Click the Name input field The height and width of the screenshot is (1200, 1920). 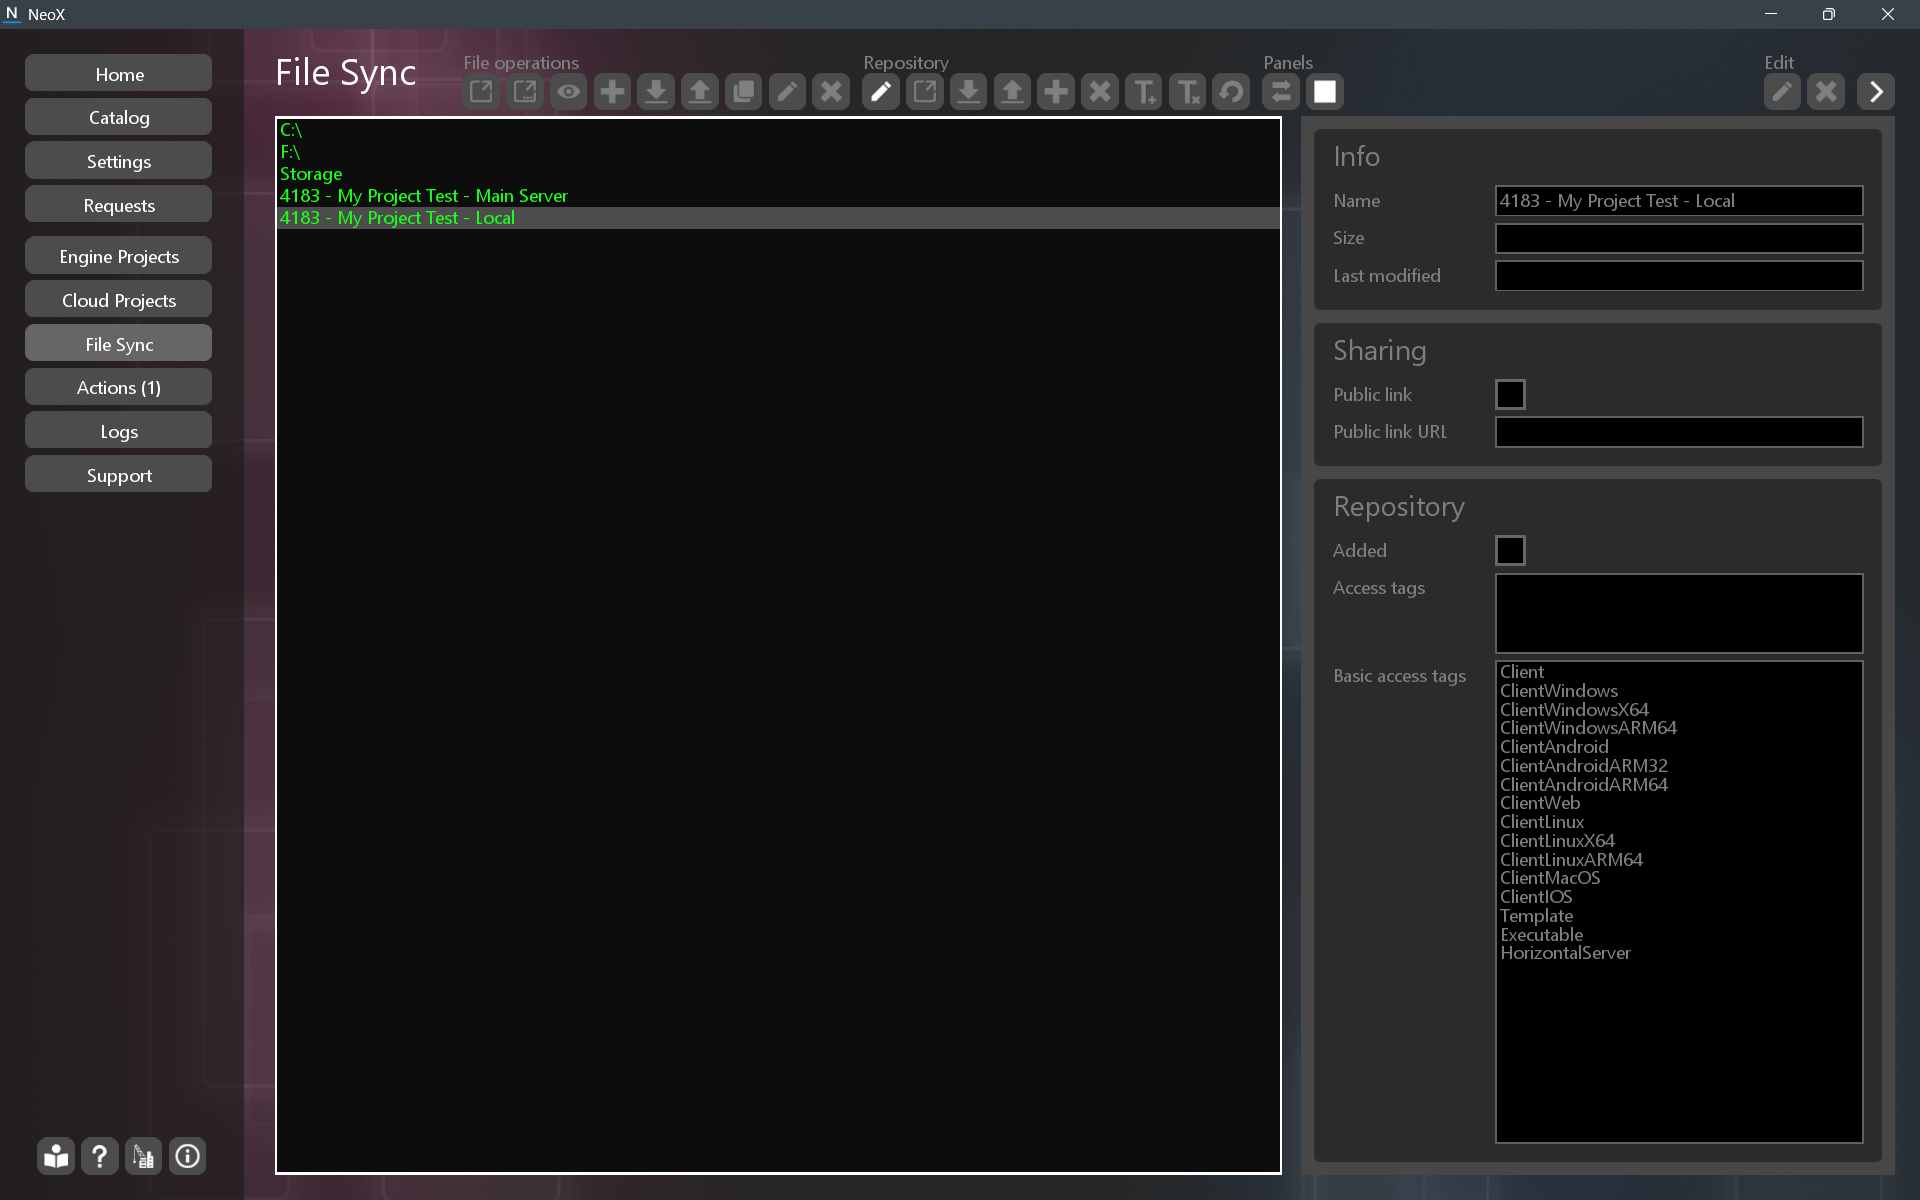pyautogui.click(x=1678, y=201)
